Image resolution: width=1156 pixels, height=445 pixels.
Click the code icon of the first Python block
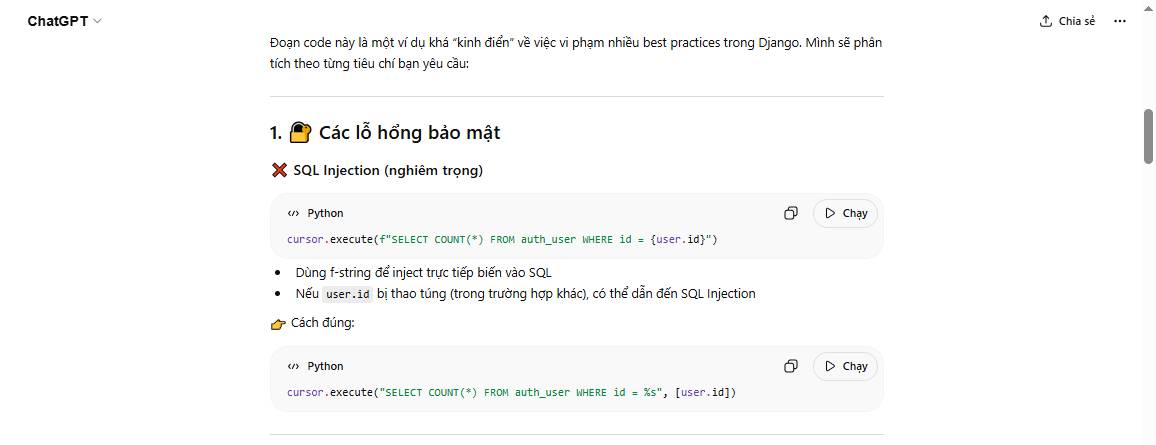293,213
